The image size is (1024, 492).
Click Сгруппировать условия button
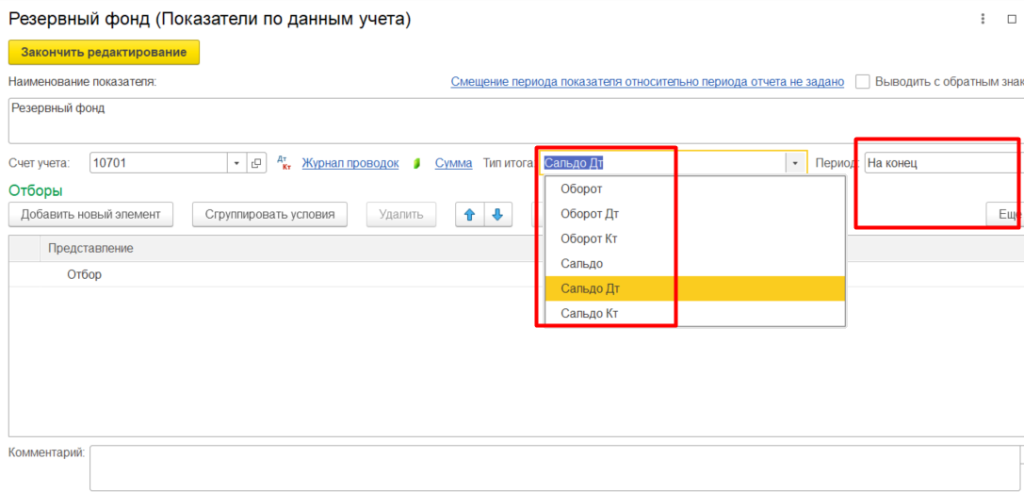click(269, 214)
